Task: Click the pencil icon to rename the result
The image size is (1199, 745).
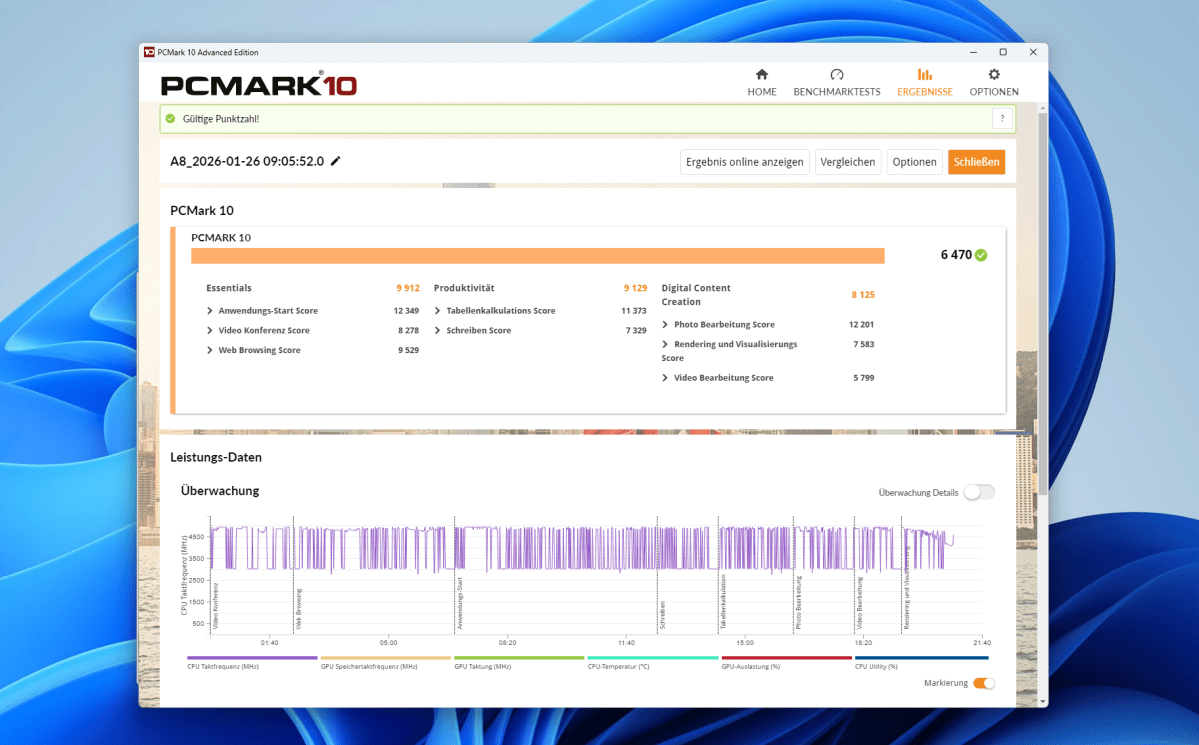Action: (x=337, y=161)
